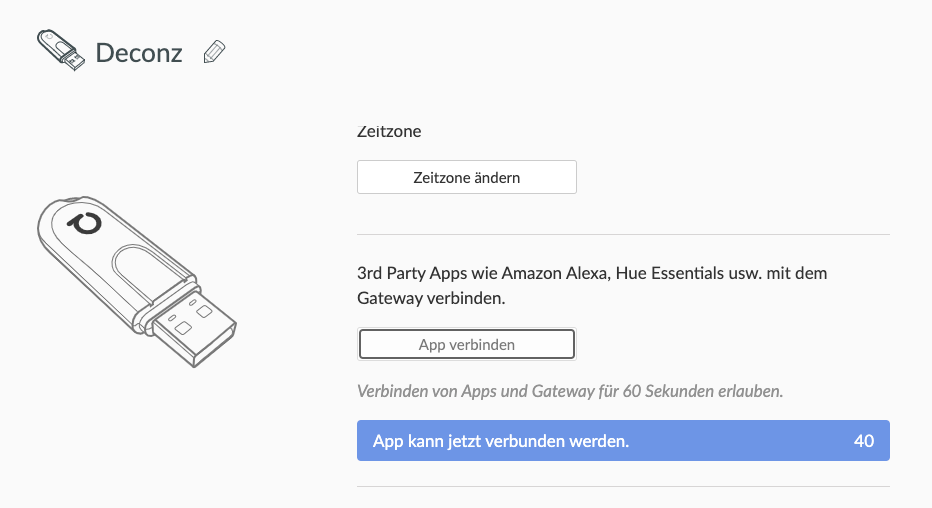Click the Deconz gateway name heading
The width and height of the screenshot is (932, 508).
139,53
